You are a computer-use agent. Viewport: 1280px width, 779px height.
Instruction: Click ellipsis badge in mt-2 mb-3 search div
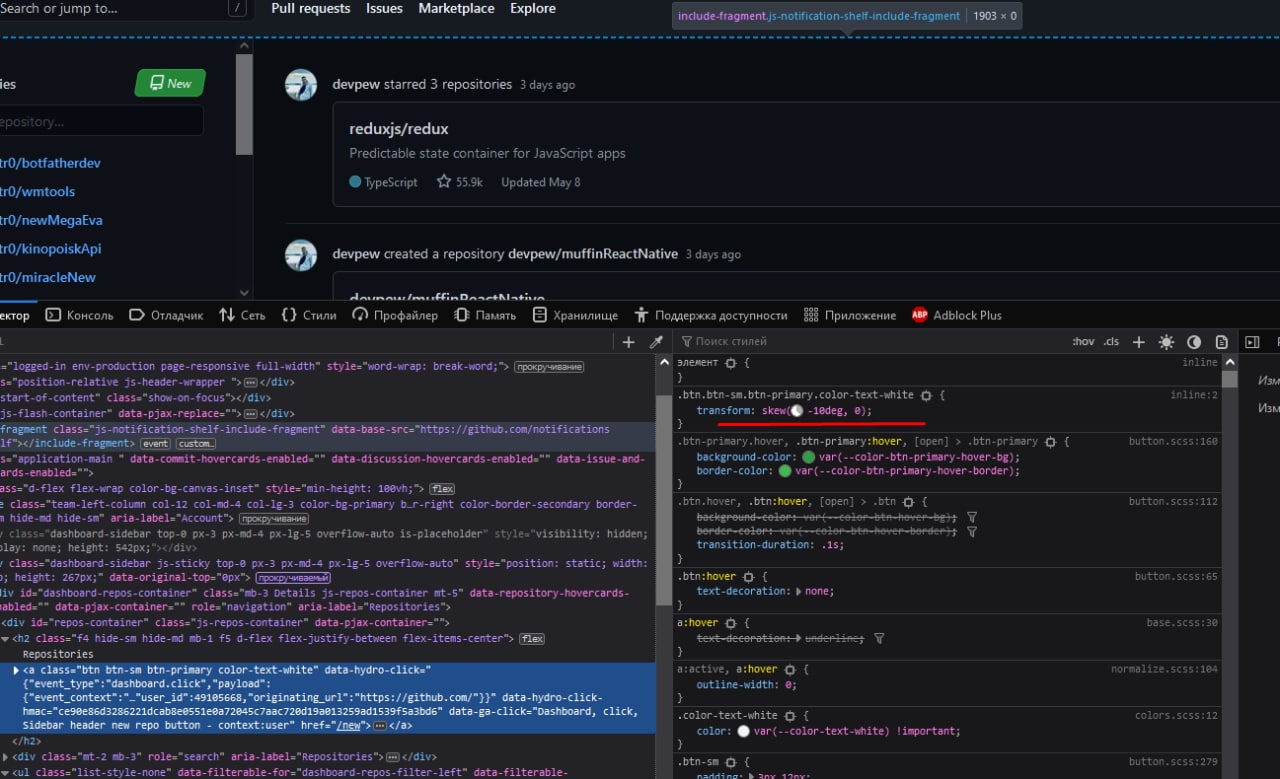pos(392,757)
